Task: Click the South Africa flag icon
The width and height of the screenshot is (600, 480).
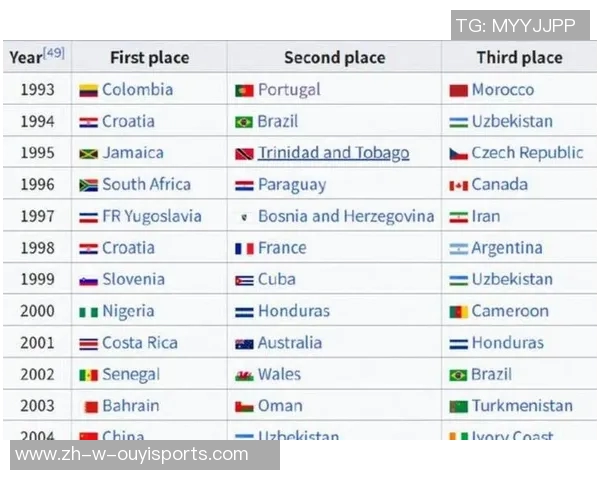Action: click(88, 185)
